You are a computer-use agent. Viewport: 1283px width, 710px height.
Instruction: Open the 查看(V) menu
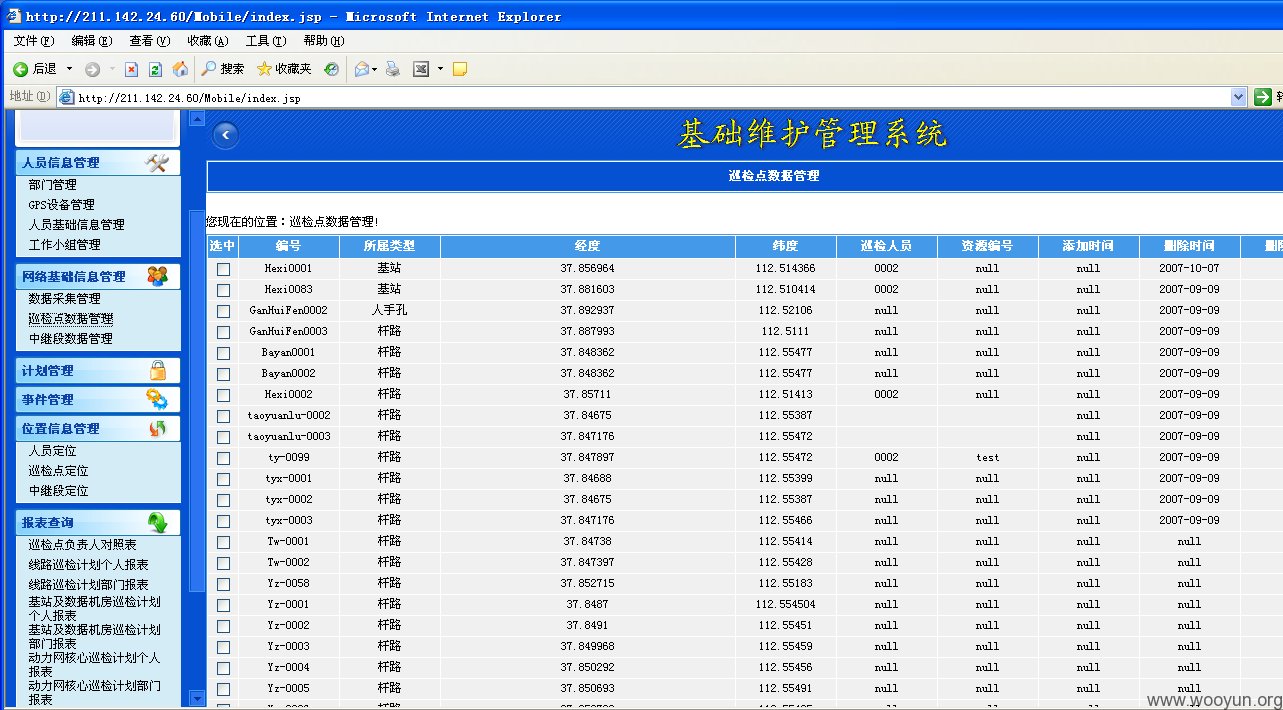click(150, 41)
